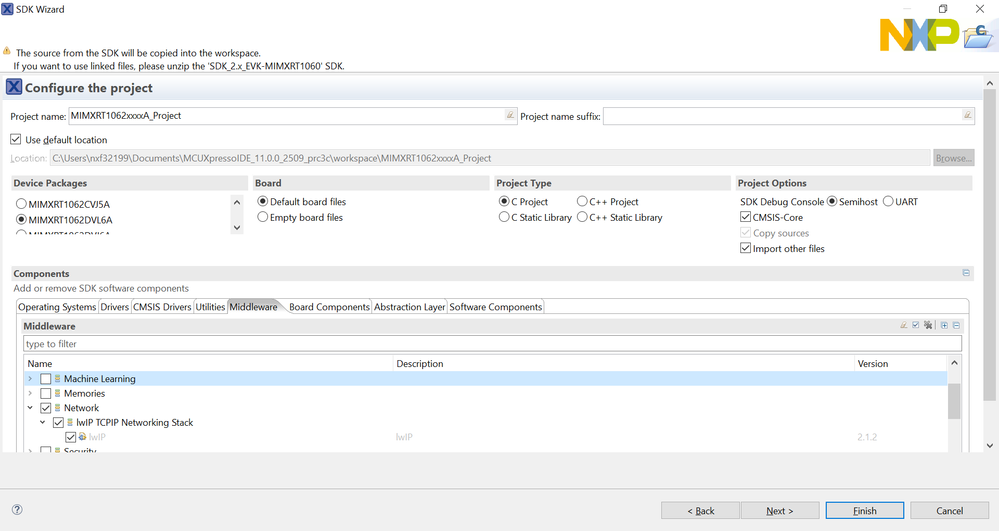999x531 pixels.
Task: Click the lwIP TCPIP Networking Stack icon
Action: pos(70,422)
